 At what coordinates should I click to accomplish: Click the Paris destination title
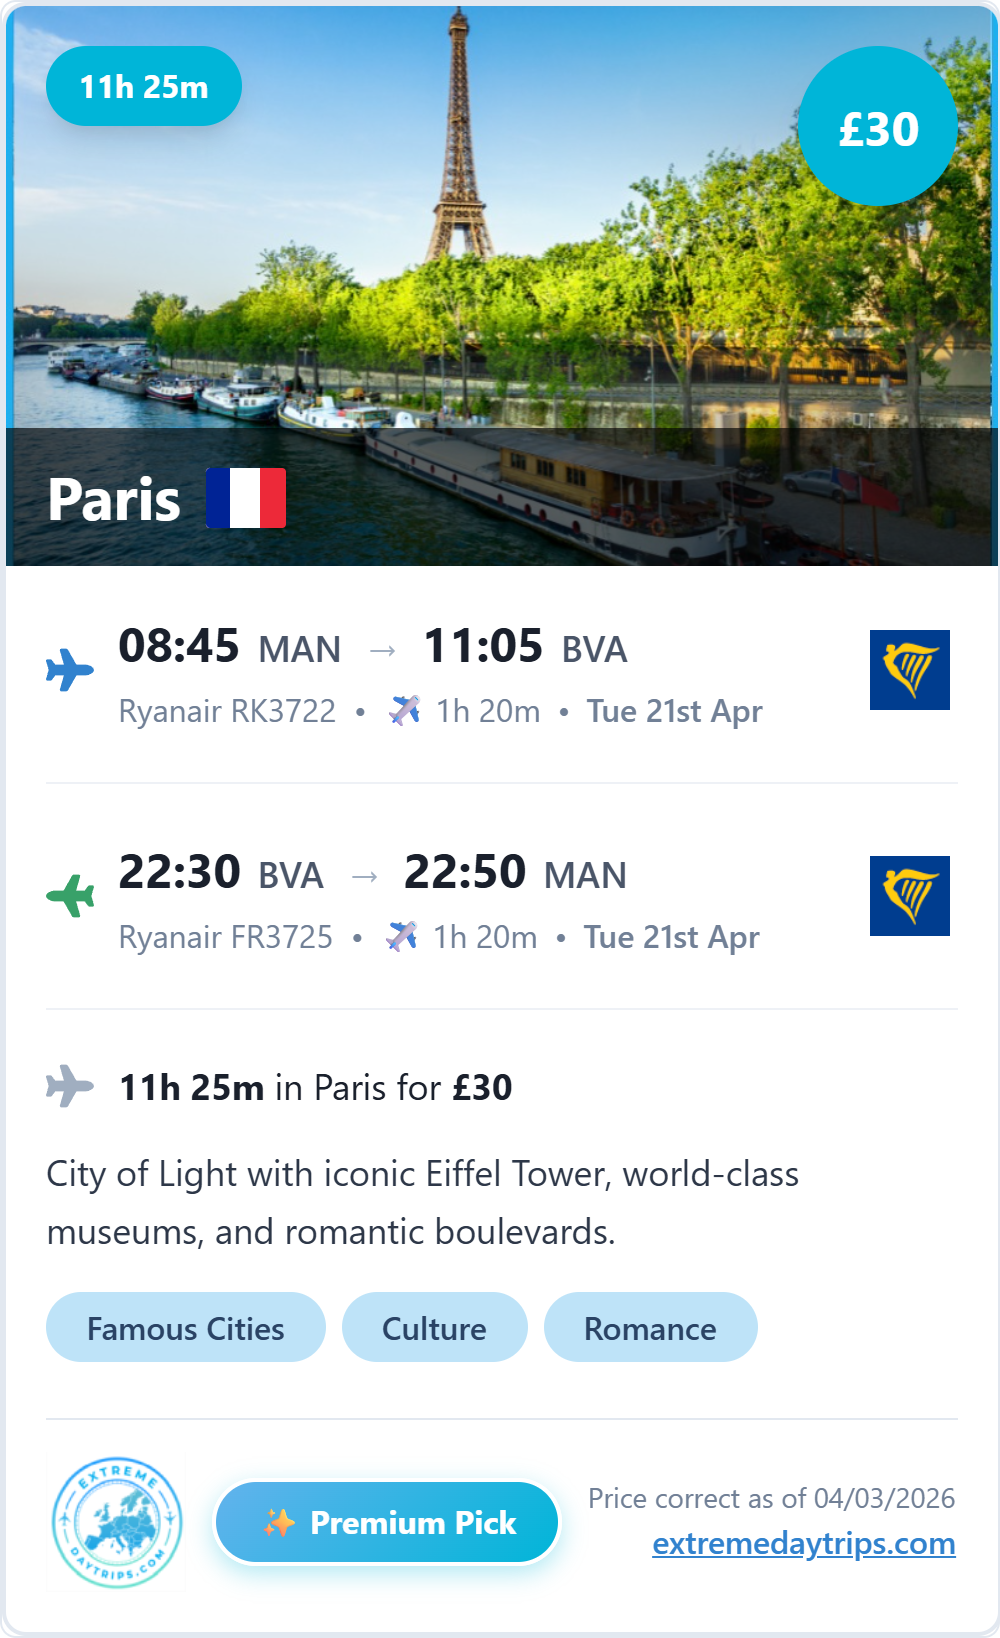click(114, 499)
